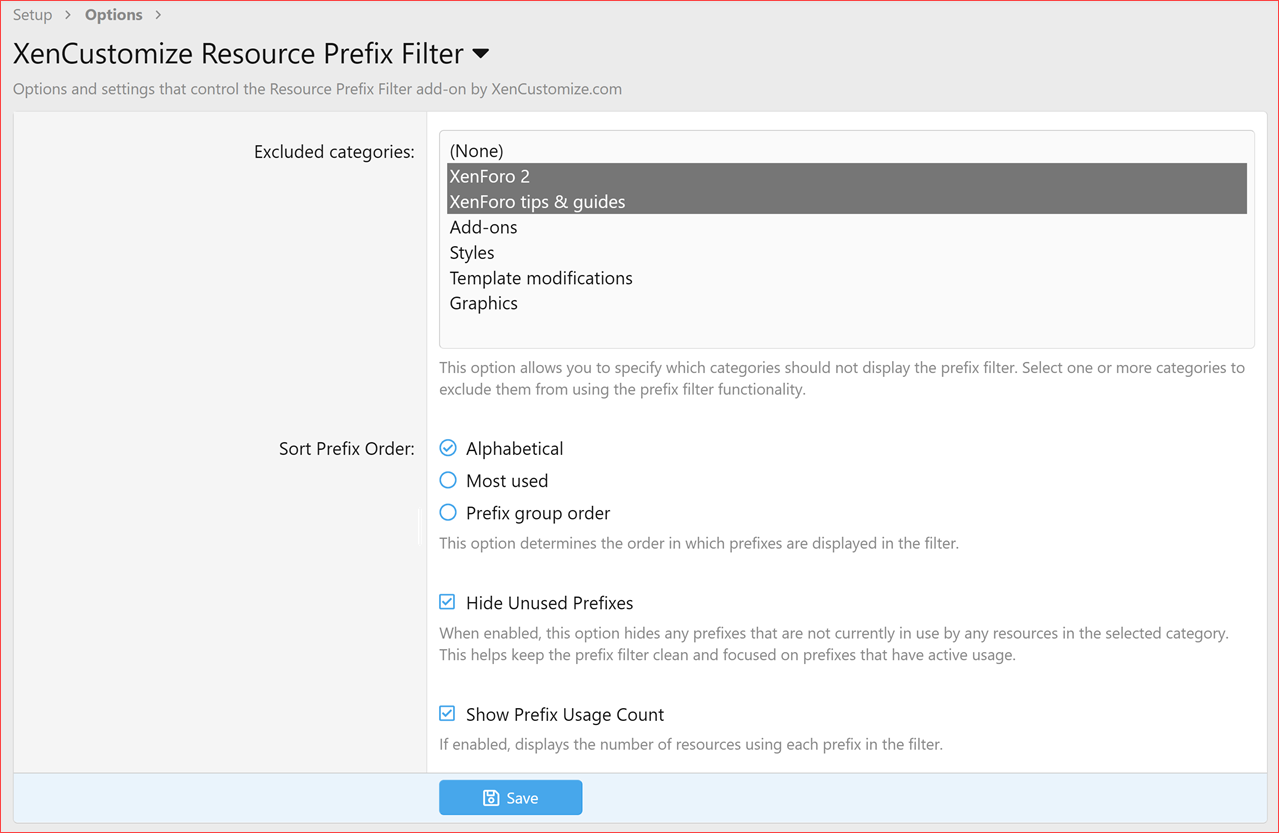Click the XenCustomize Resource Prefix Filter heading
The width and height of the screenshot is (1279, 833).
pyautogui.click(x=238, y=53)
